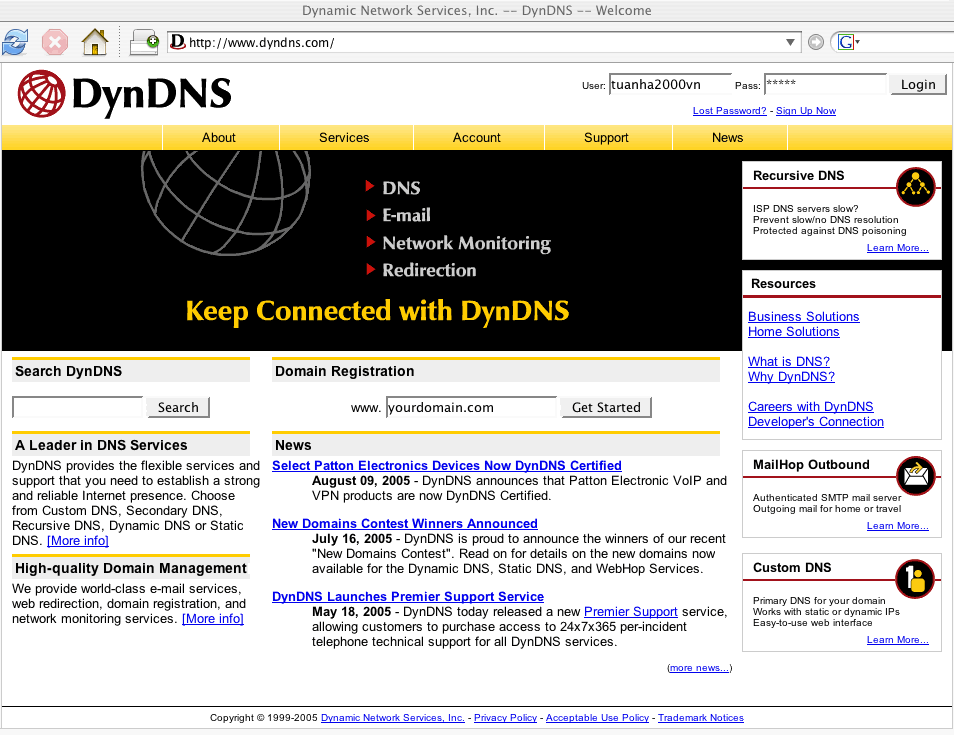Click the Recursive DNS network icon
The image size is (954, 735).
coord(914,186)
